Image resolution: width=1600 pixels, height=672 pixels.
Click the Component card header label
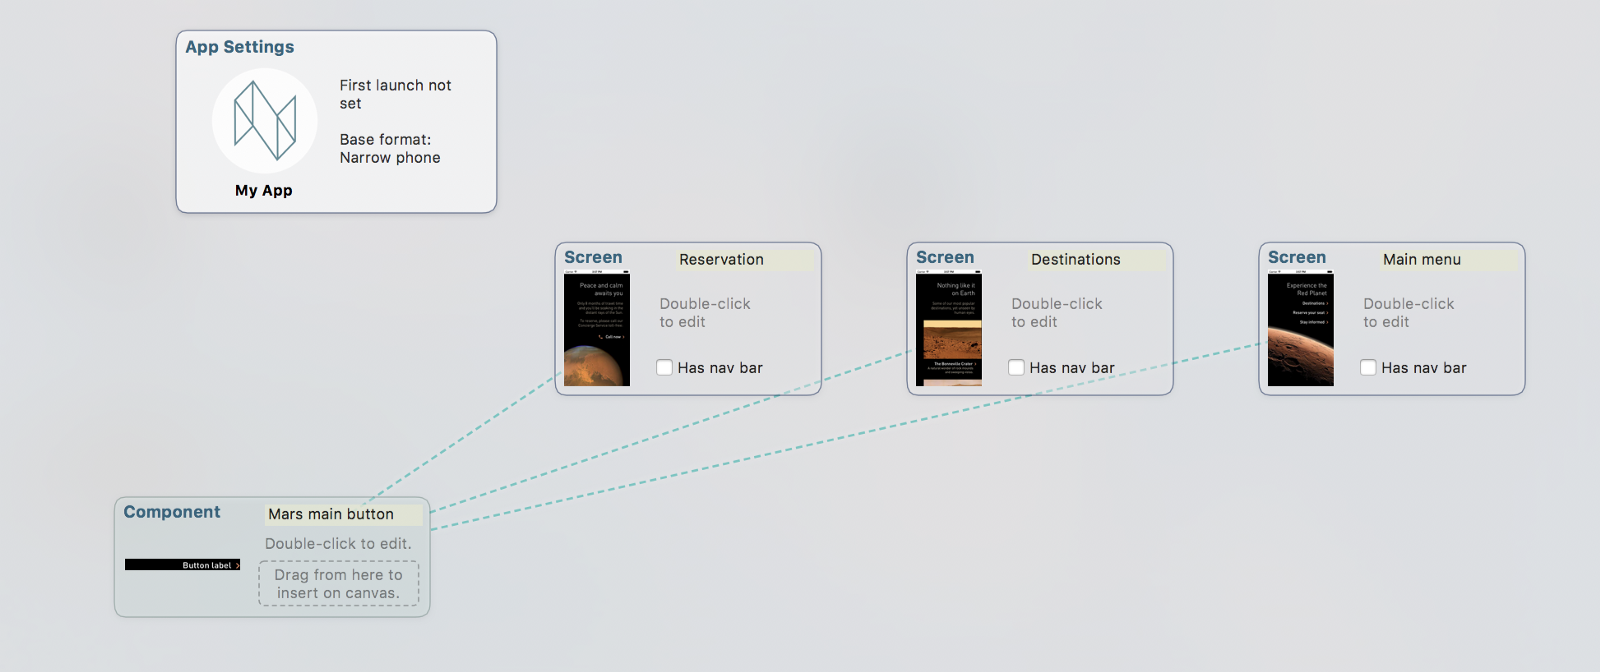[172, 512]
